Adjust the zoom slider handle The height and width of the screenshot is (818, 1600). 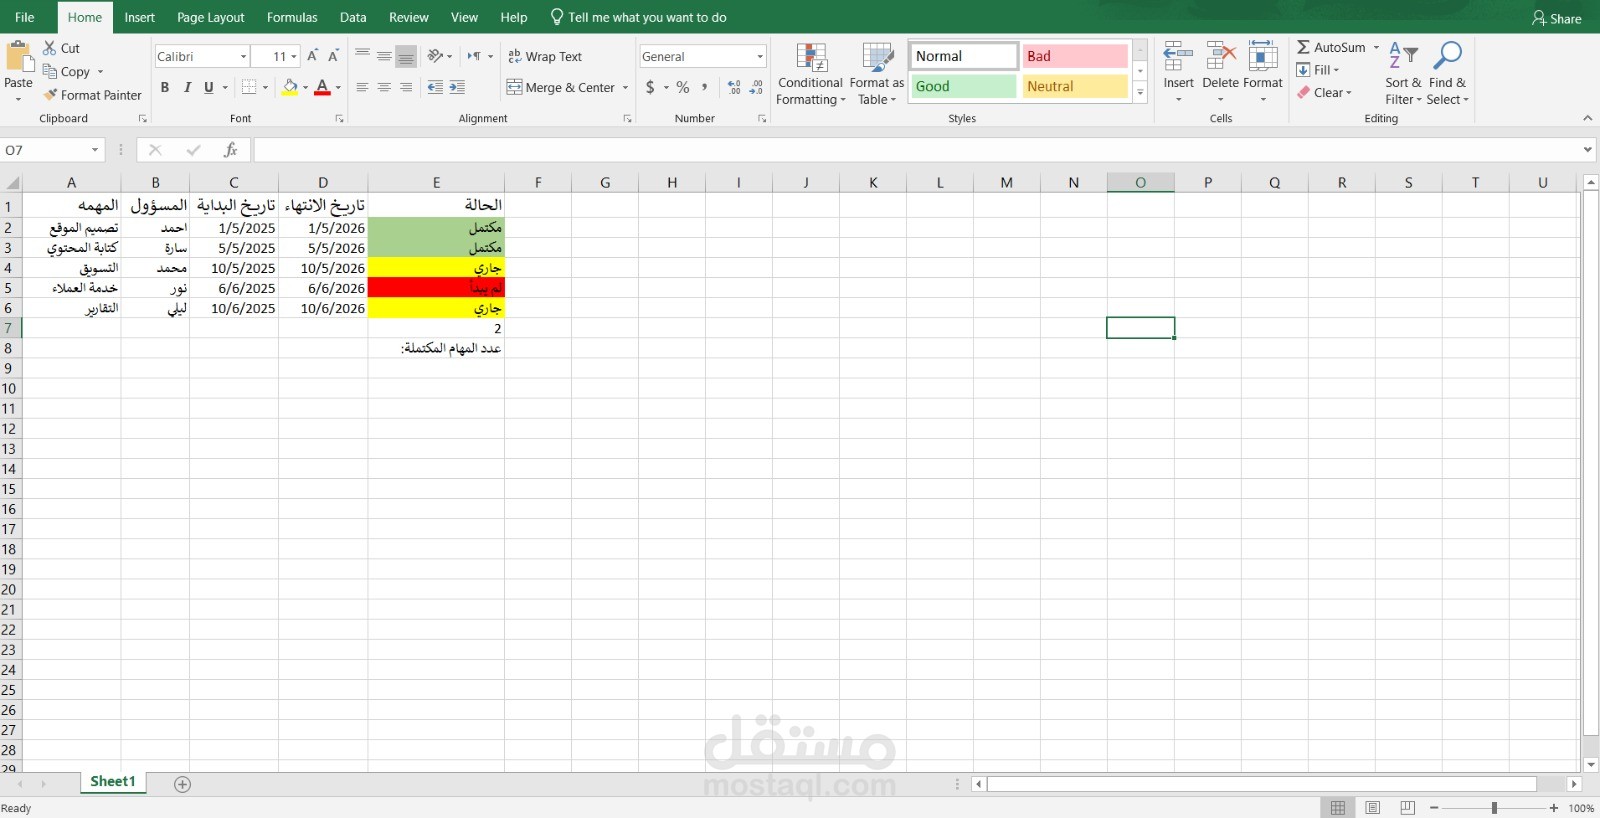pyautogui.click(x=1494, y=808)
